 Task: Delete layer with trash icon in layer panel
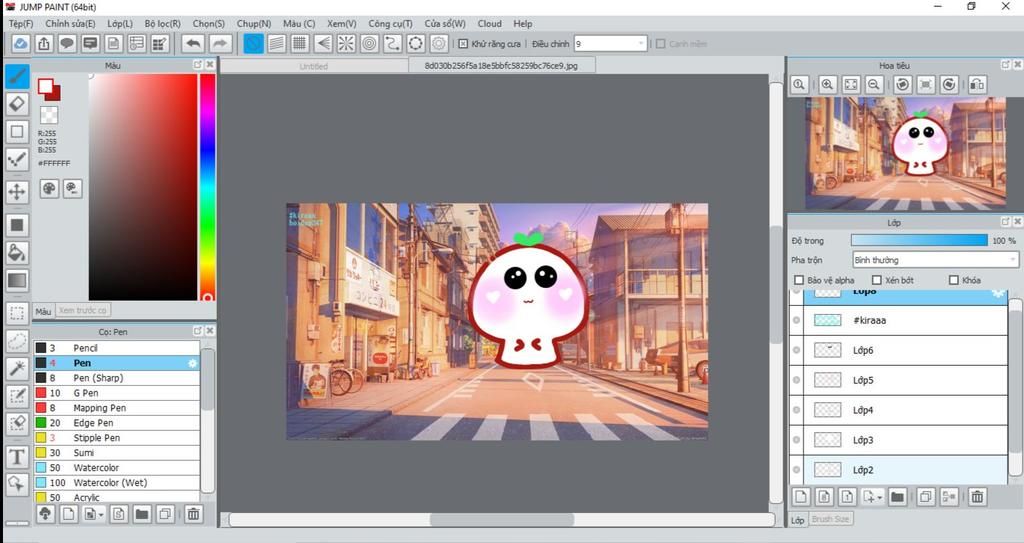click(977, 497)
